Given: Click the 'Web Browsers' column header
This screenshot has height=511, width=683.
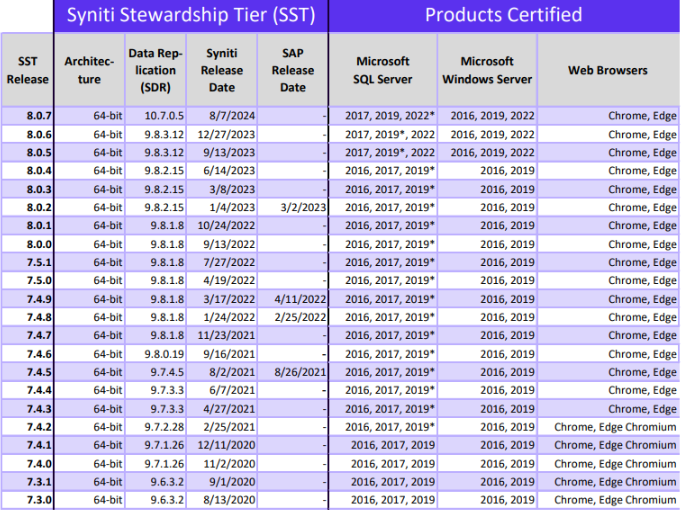Looking at the screenshot, I should coord(608,70).
